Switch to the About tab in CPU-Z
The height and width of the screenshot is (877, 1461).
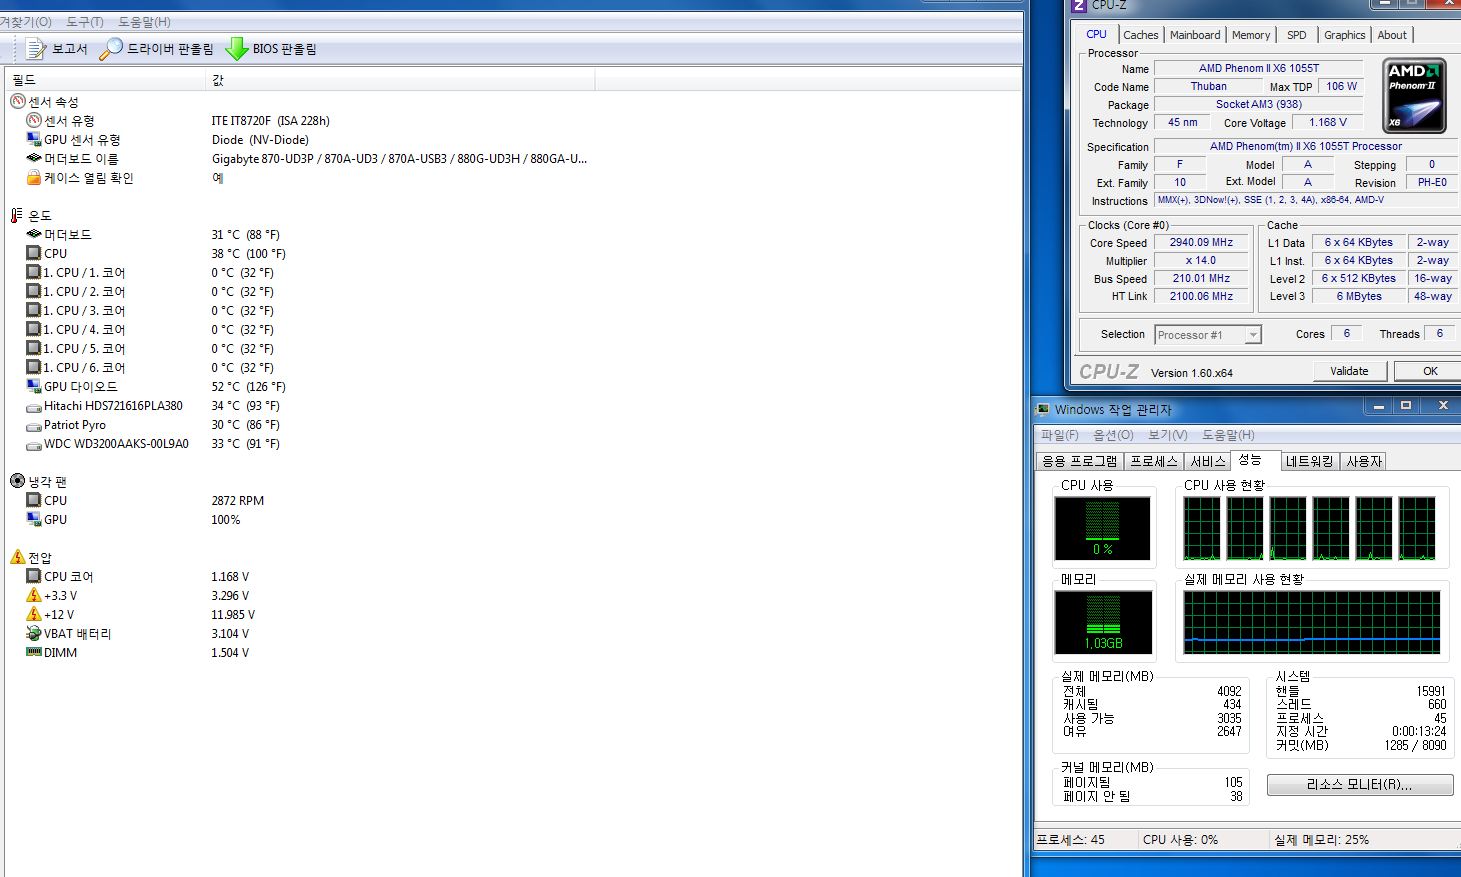[x=1392, y=35]
